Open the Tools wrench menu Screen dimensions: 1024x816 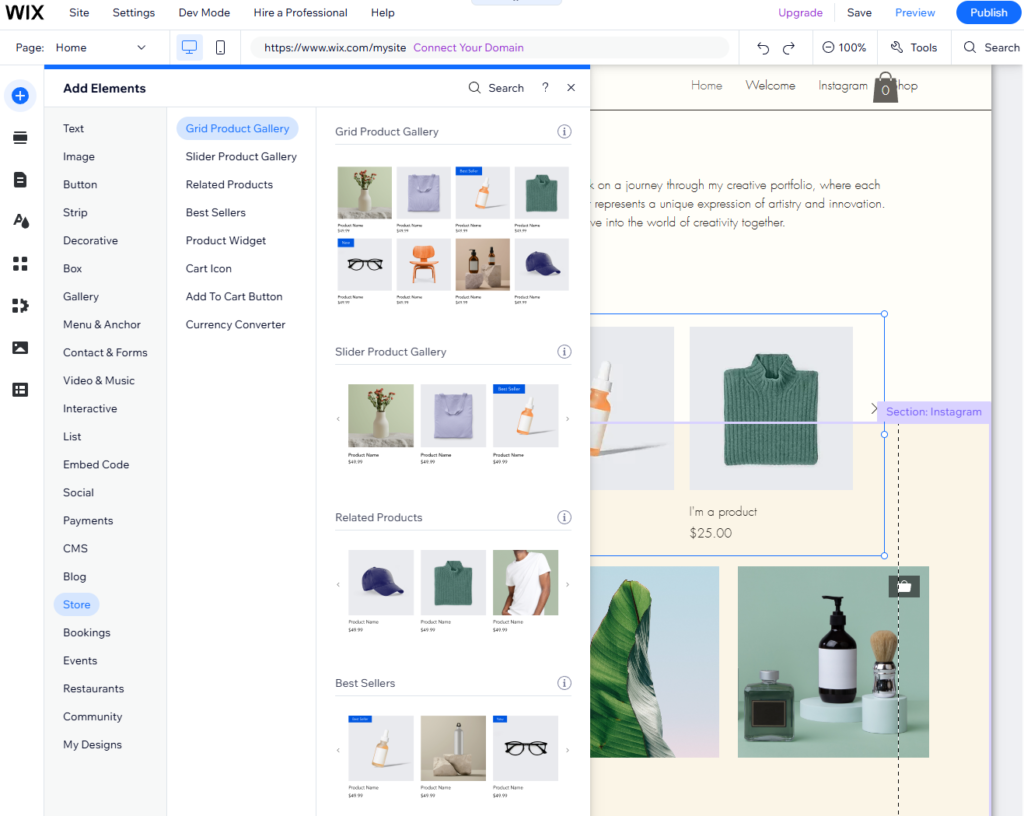click(x=913, y=47)
